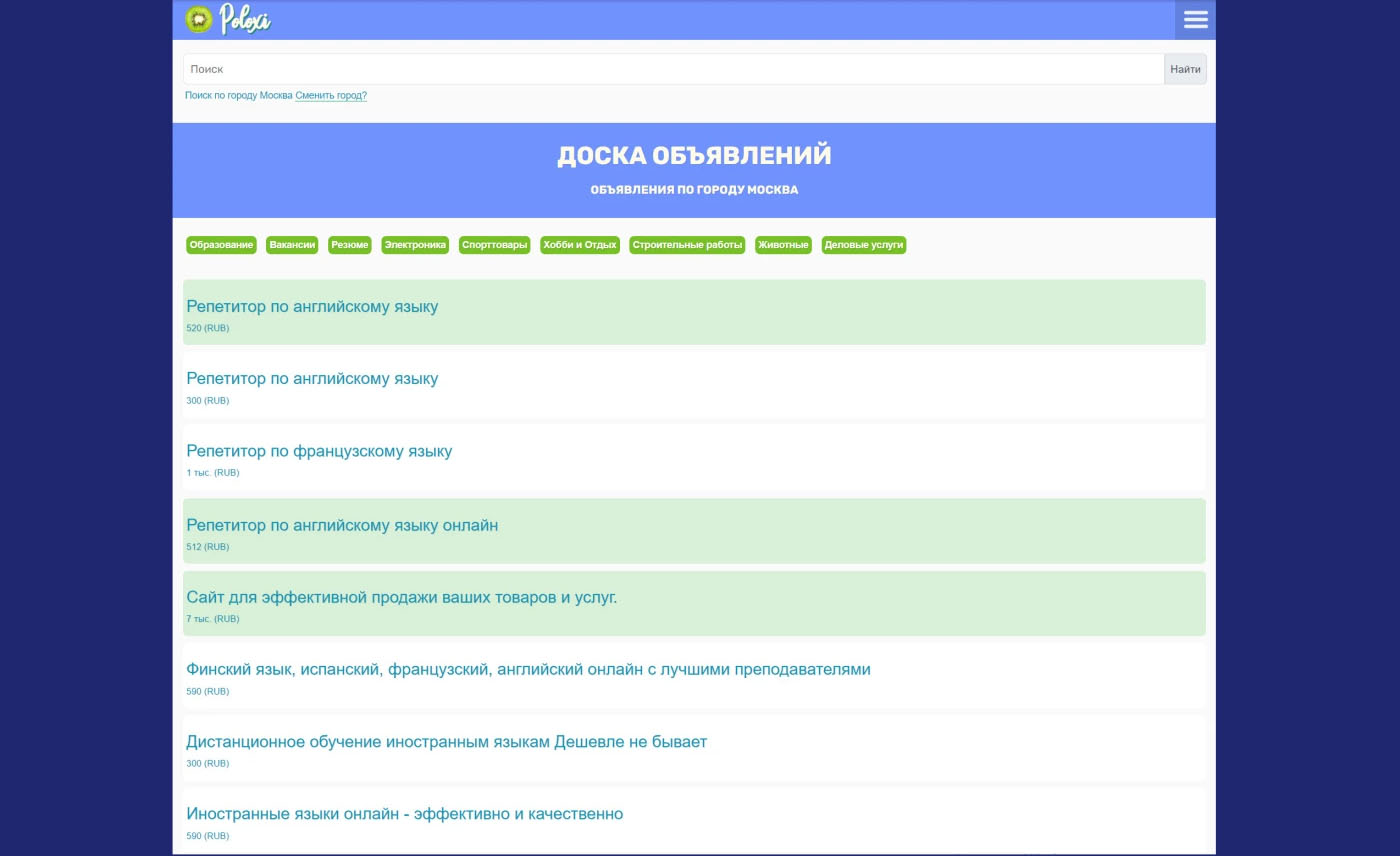
Task: Click the Найти search button
Action: [x=1185, y=69]
